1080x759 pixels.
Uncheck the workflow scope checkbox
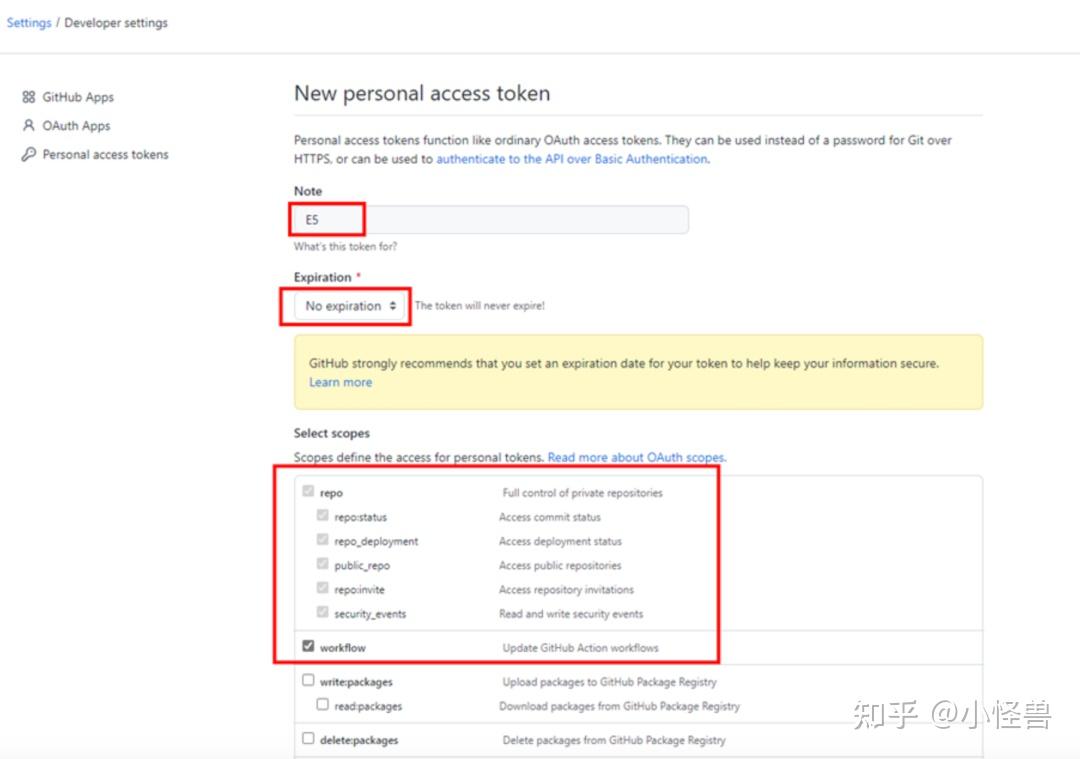(308, 647)
